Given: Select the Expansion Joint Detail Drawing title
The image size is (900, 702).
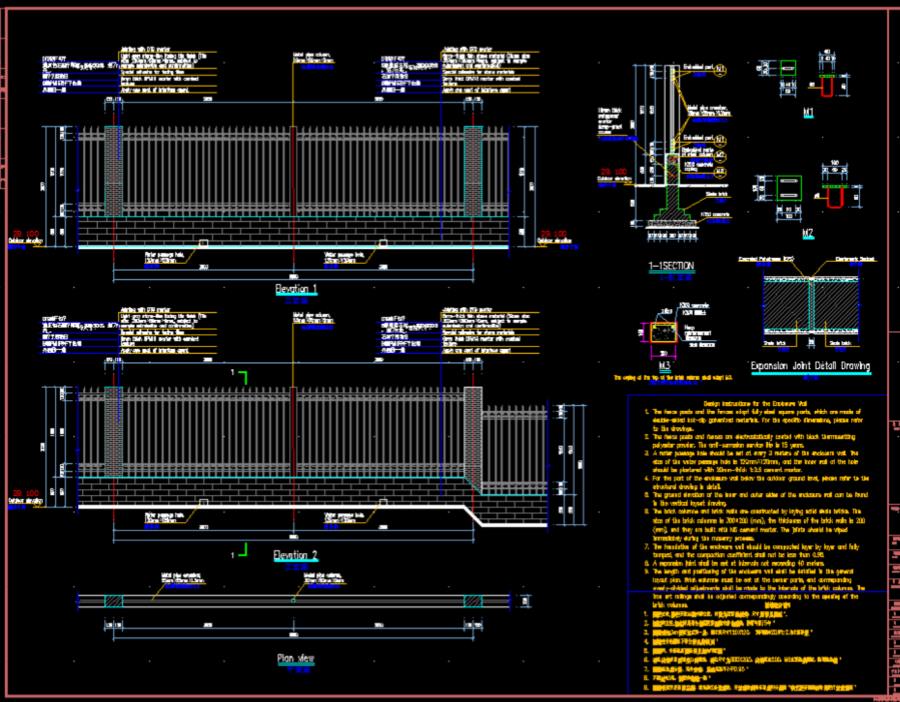Looking at the screenshot, I should point(810,367).
